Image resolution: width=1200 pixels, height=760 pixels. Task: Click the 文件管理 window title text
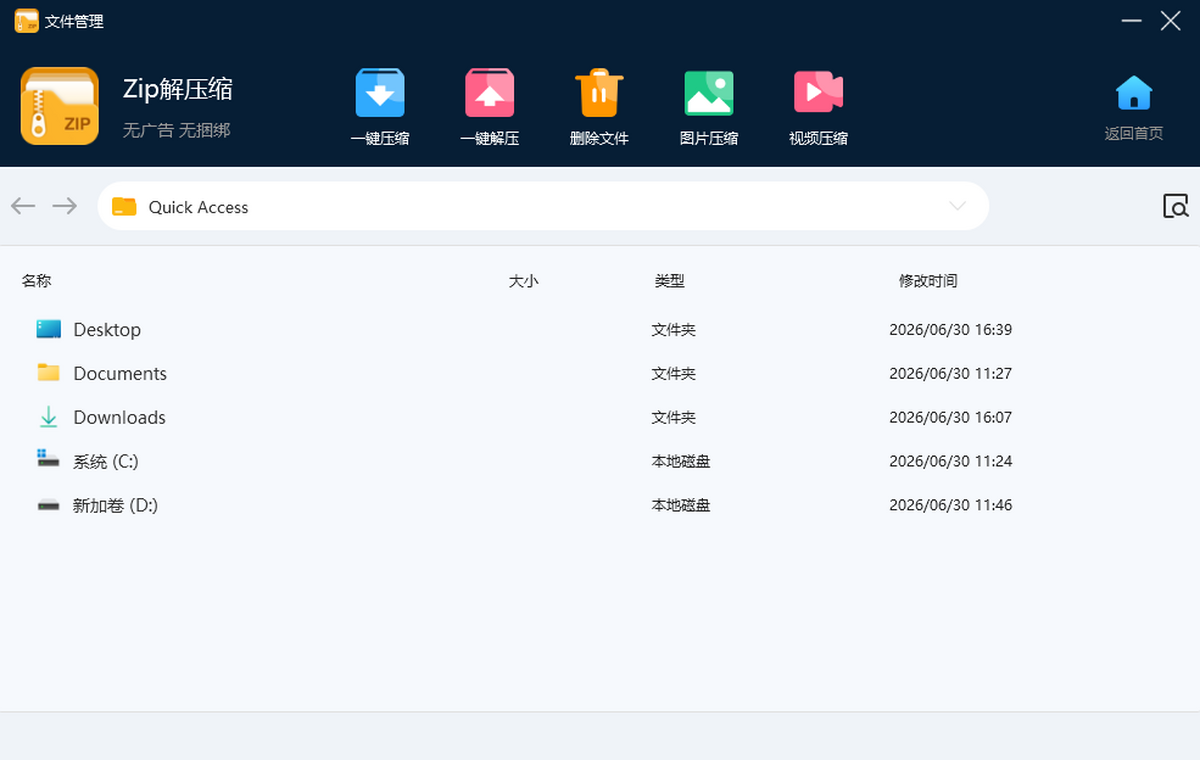(x=74, y=21)
